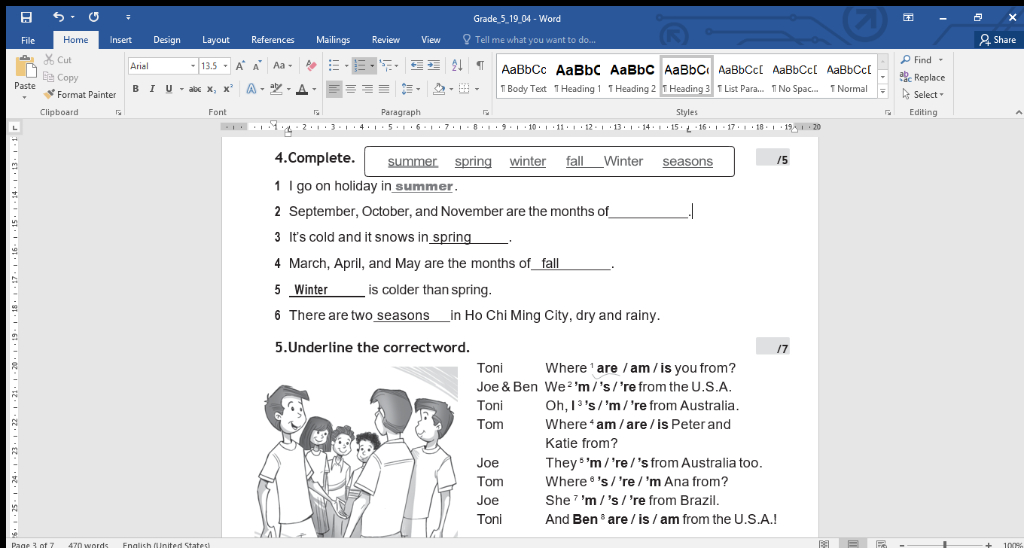This screenshot has width=1024, height=548.
Task: Switch to the Layout tab
Action: [216, 40]
